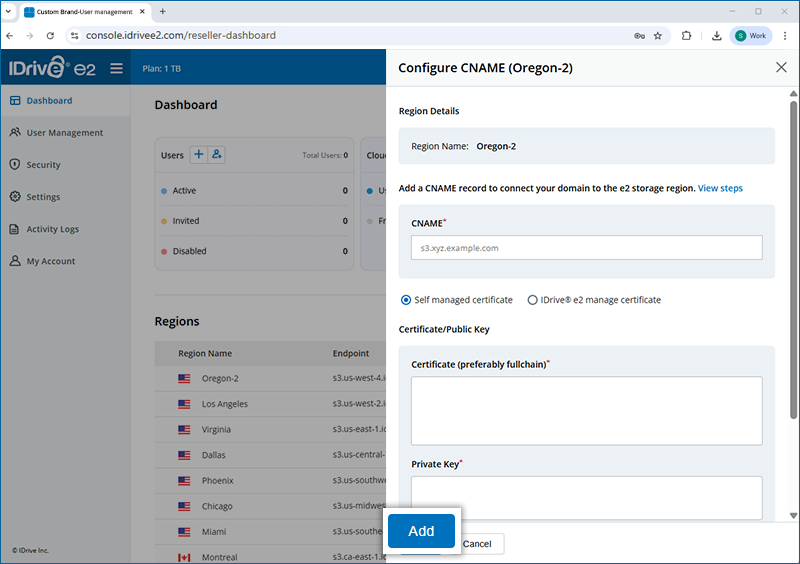800x564 pixels.
Task: Click the address bar URL
Action: pos(181,35)
